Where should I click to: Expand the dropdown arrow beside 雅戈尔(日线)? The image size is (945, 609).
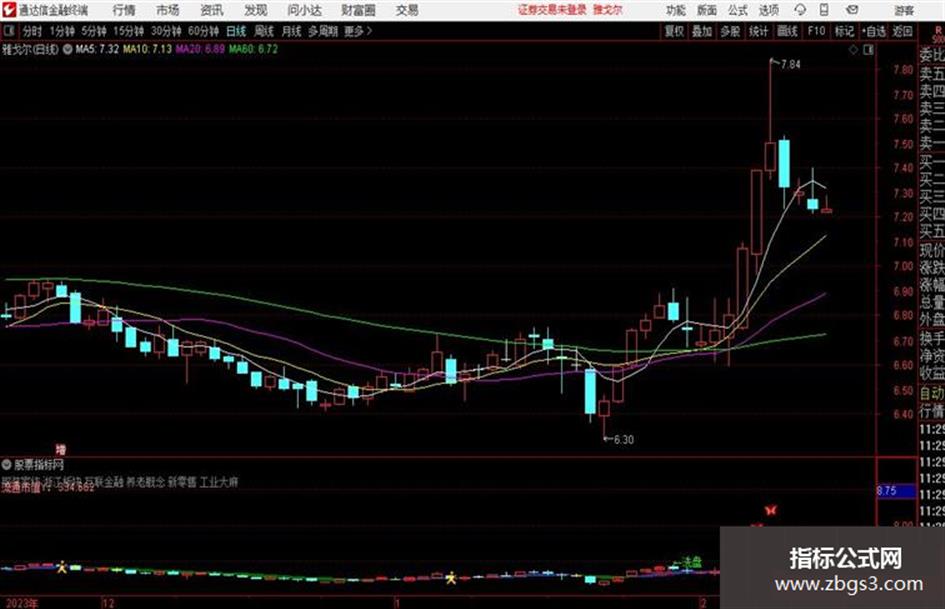tap(67, 49)
